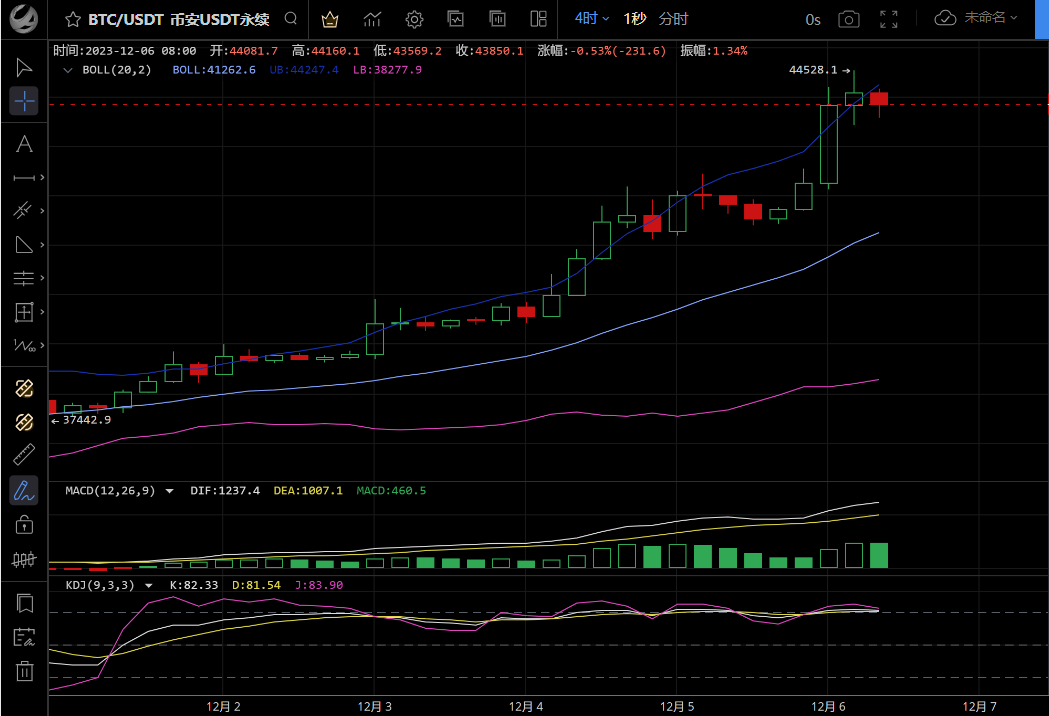Select the Fibonacci levels tool
Viewport: 1049px width, 716px height.
24,278
